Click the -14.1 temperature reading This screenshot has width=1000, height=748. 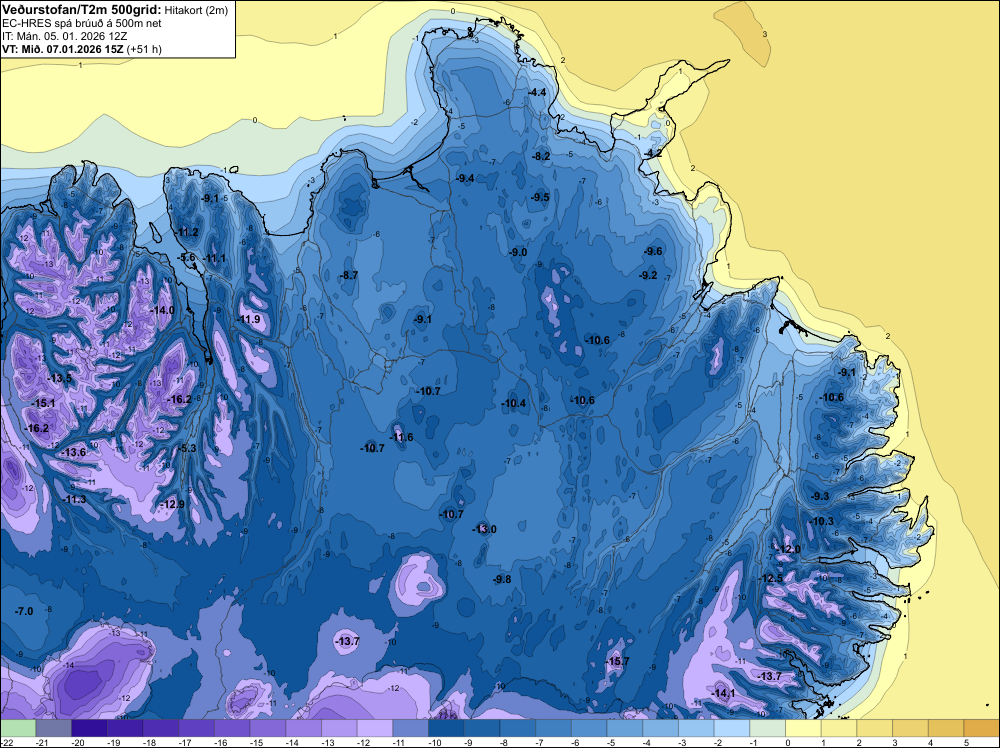point(723,693)
